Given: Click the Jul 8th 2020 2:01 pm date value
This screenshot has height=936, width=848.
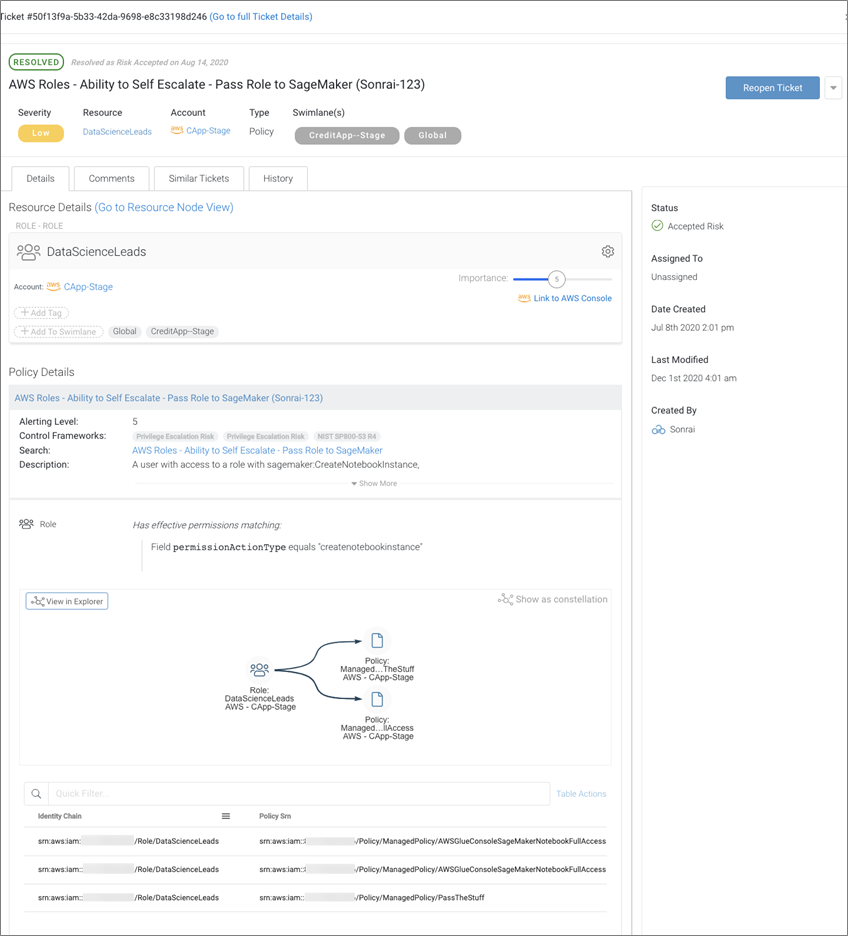Looking at the screenshot, I should [692, 328].
